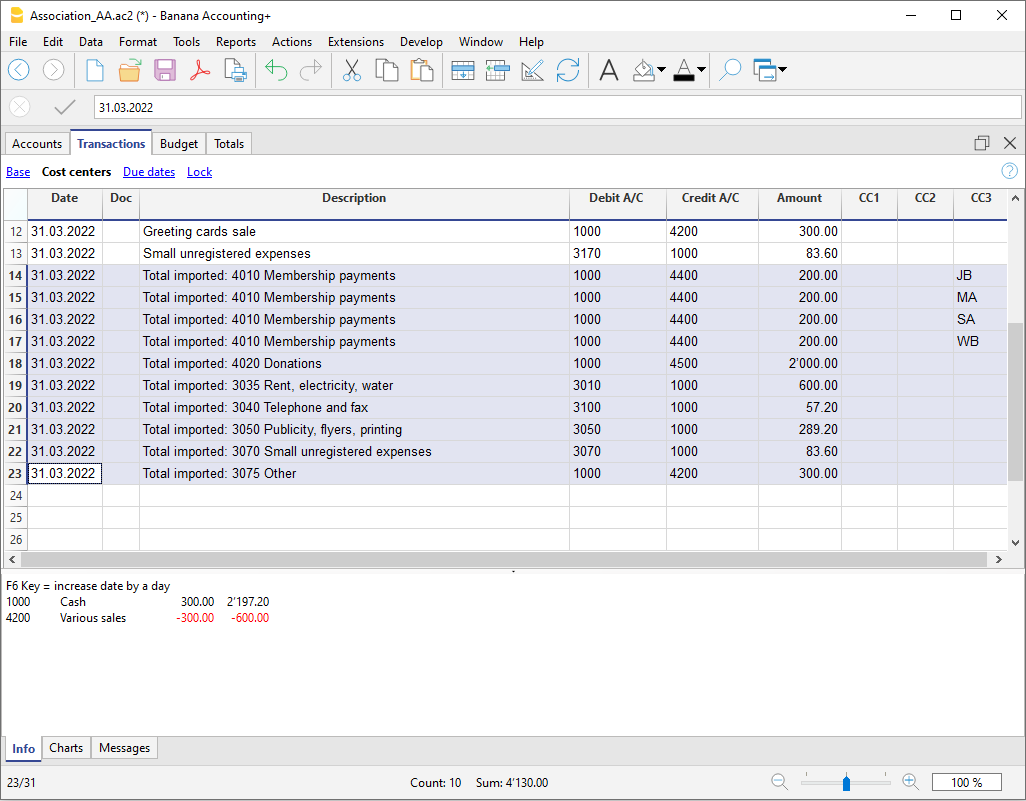Open a file with the folder icon
The image size is (1026, 801).
coord(130,70)
